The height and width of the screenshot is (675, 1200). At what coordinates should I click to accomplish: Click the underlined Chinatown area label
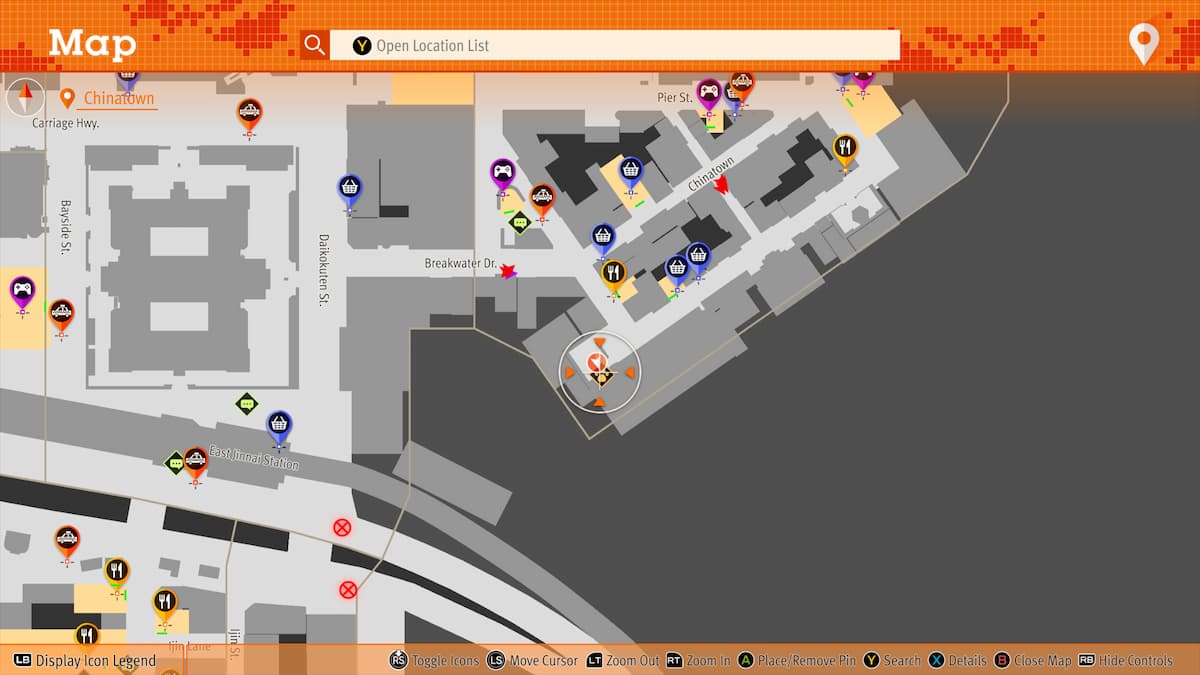pos(119,98)
